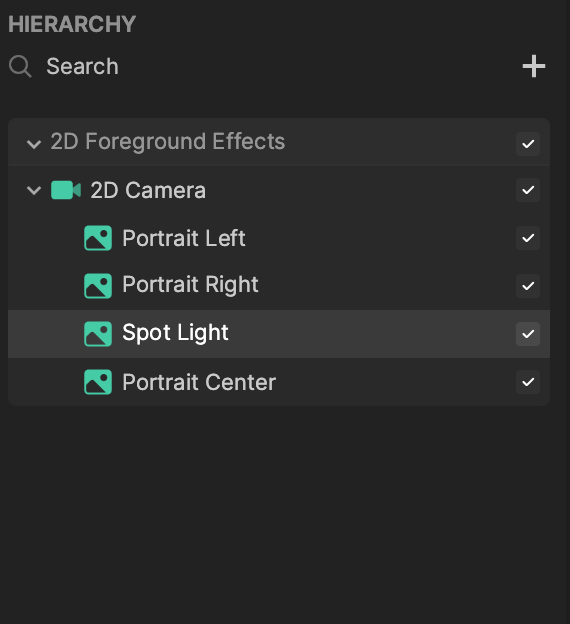Viewport: 570px width, 624px height.
Task: Toggle the 2D Camera visibility checkbox
Action: click(528, 190)
